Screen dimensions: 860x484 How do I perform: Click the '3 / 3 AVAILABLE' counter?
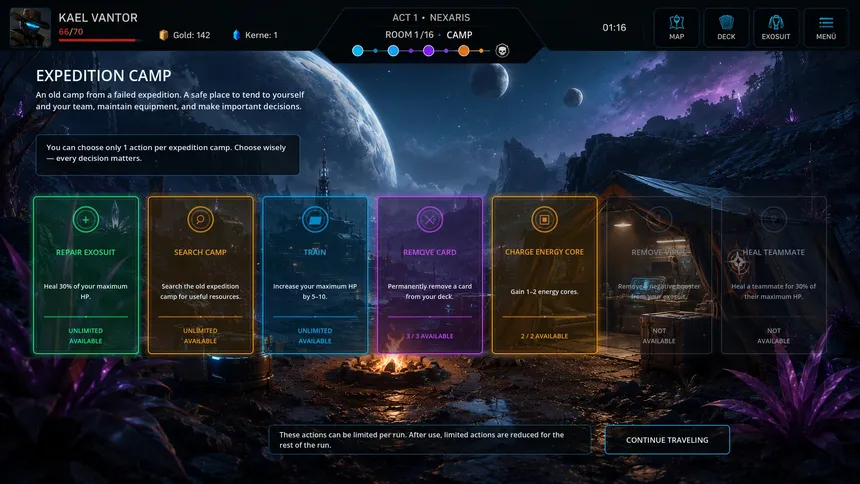429,336
